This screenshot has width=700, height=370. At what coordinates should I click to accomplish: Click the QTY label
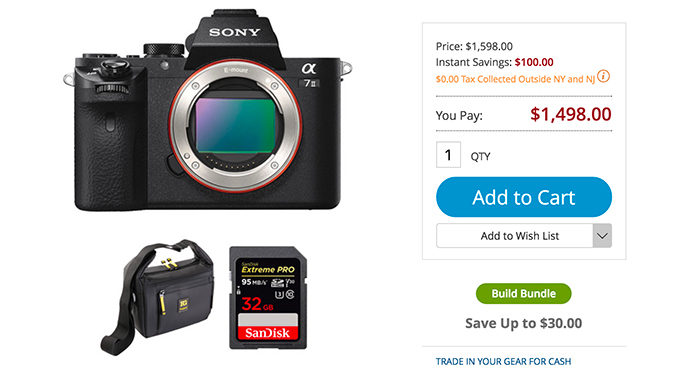pos(480,157)
